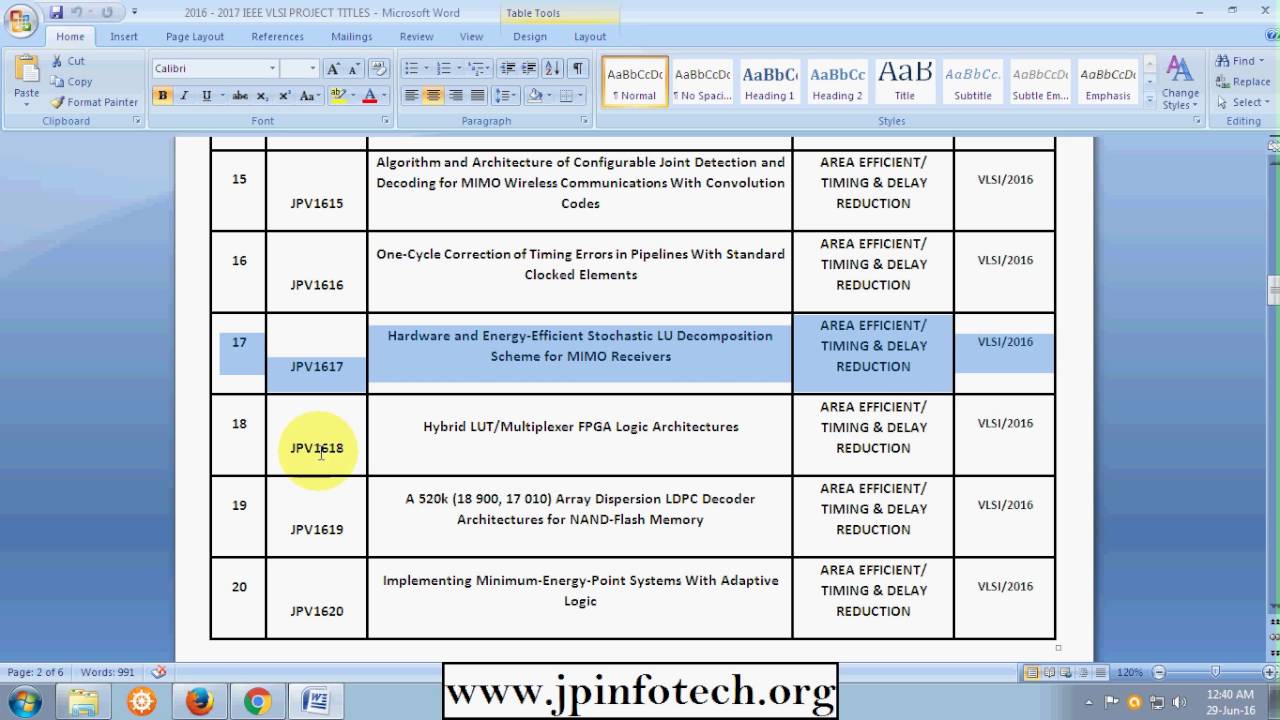Sort the selected text alphabetically

click(553, 68)
